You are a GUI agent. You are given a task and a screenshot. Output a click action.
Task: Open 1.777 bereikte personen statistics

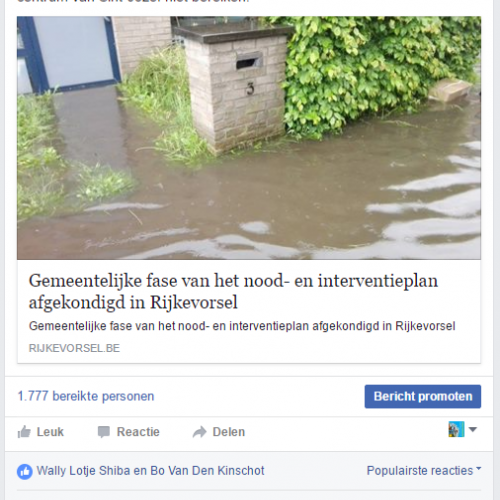tap(86, 396)
